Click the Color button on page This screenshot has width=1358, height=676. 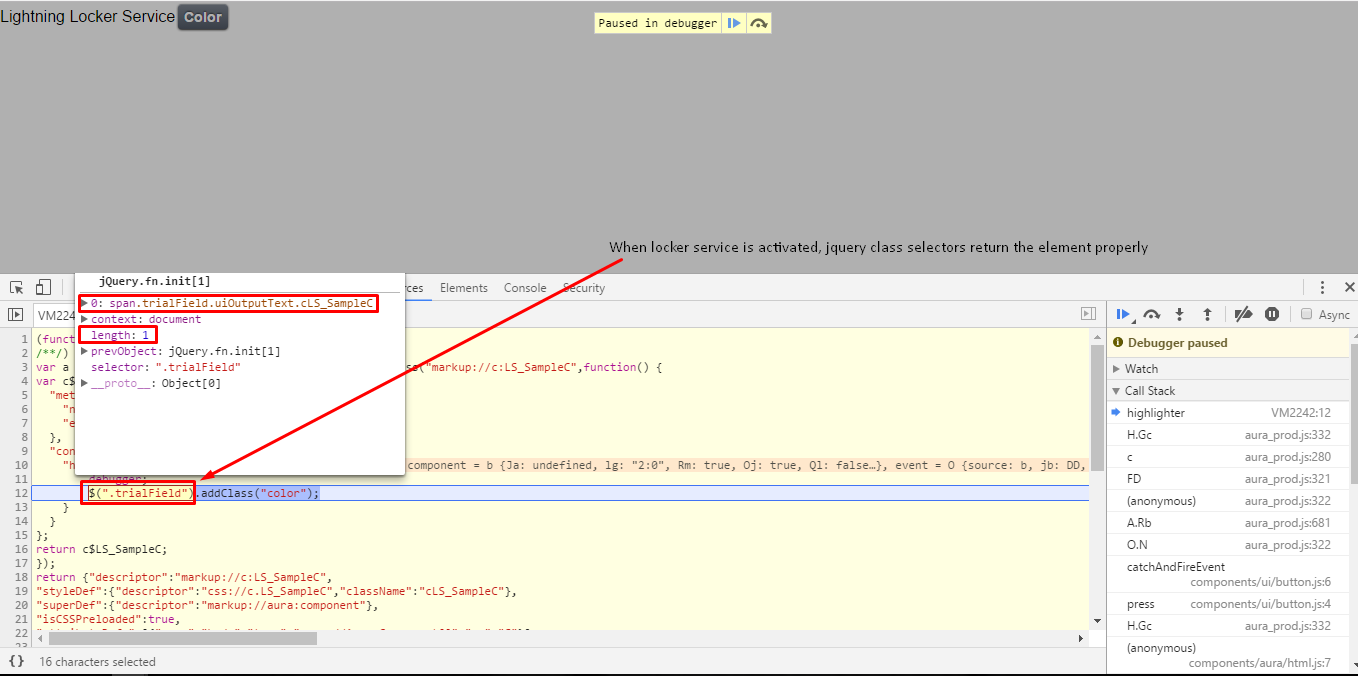click(x=203, y=17)
